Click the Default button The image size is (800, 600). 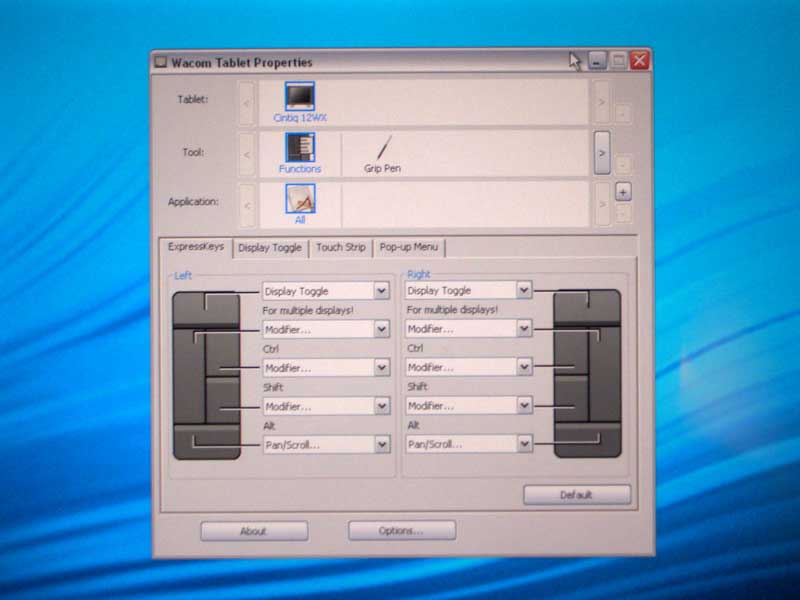577,494
